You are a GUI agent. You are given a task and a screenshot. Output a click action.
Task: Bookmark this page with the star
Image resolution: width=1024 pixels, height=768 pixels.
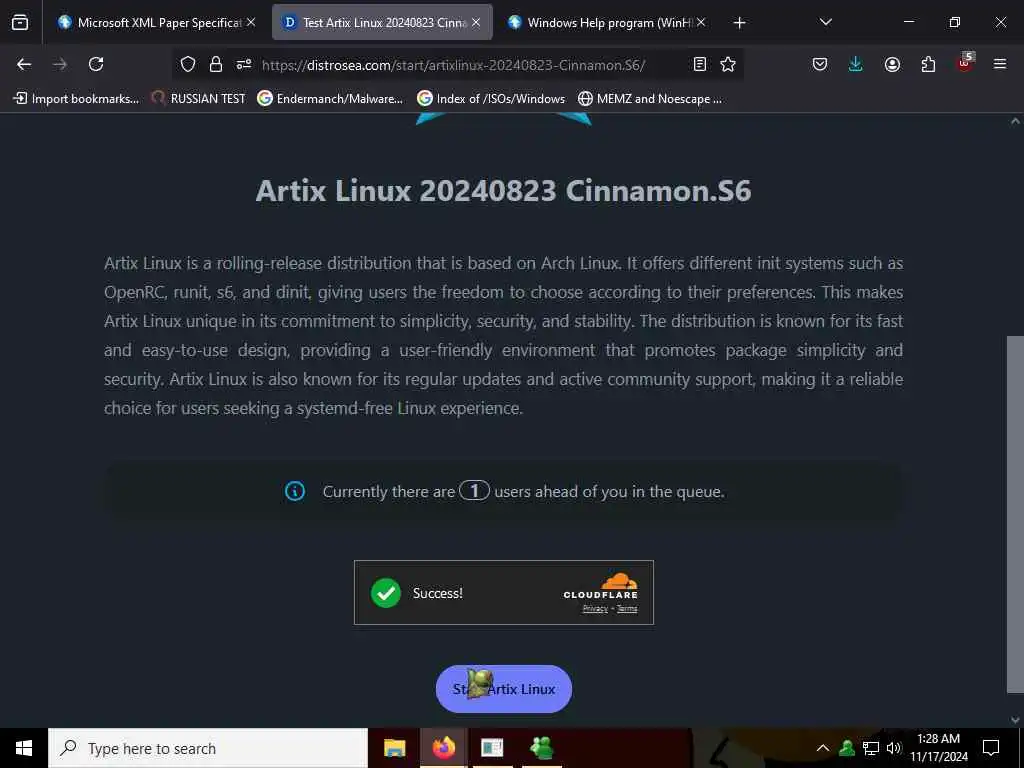click(728, 64)
